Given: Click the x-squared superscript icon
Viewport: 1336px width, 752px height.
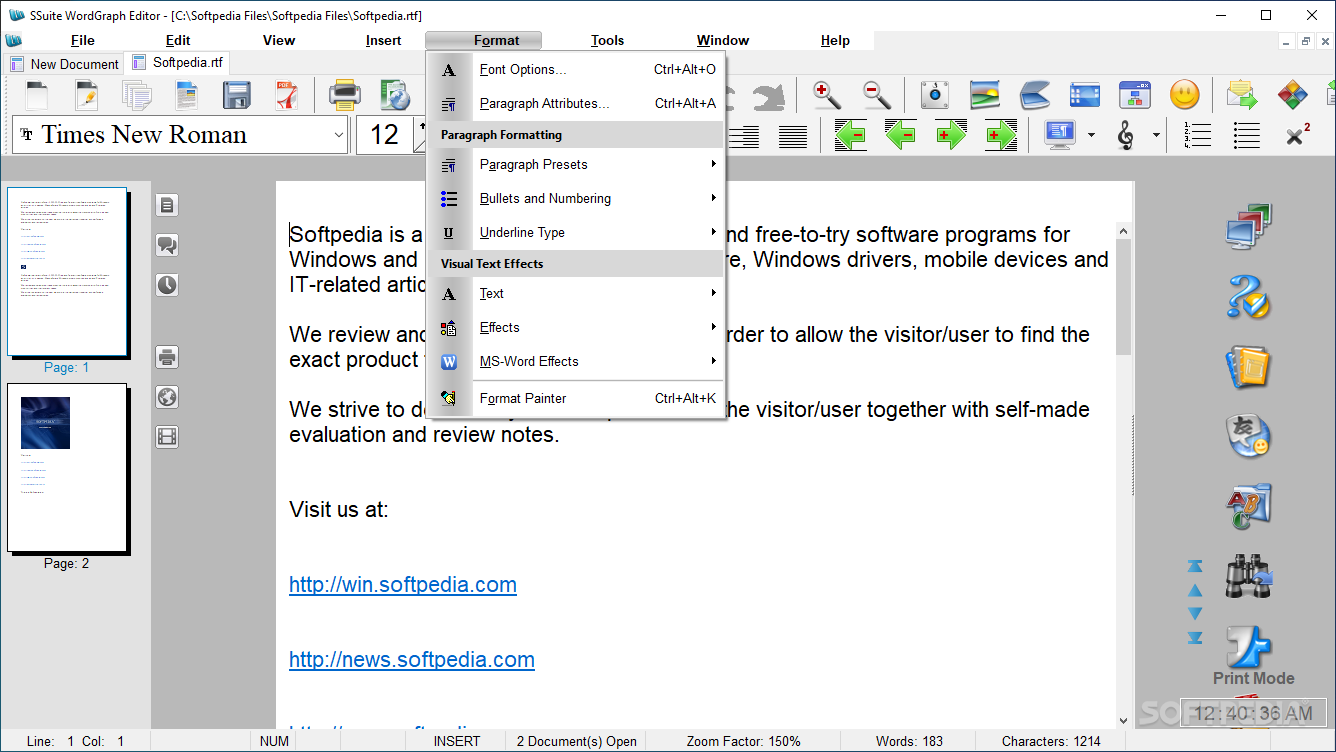Looking at the screenshot, I should click(1297, 135).
